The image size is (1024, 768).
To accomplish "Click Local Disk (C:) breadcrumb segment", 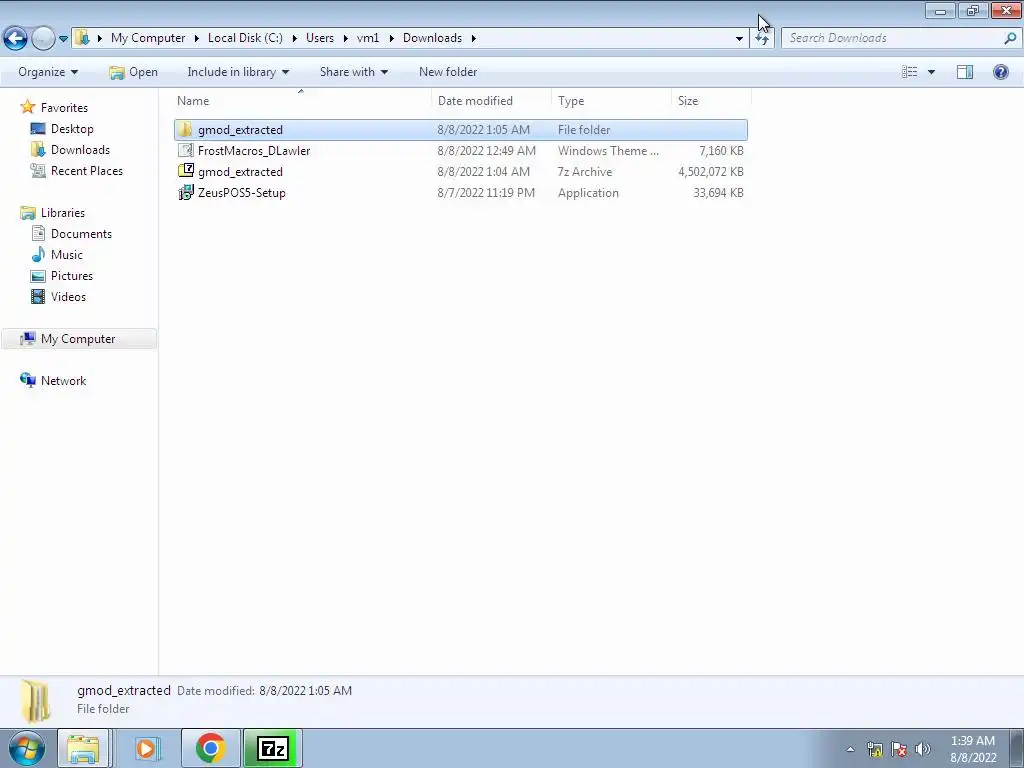I will tap(245, 38).
